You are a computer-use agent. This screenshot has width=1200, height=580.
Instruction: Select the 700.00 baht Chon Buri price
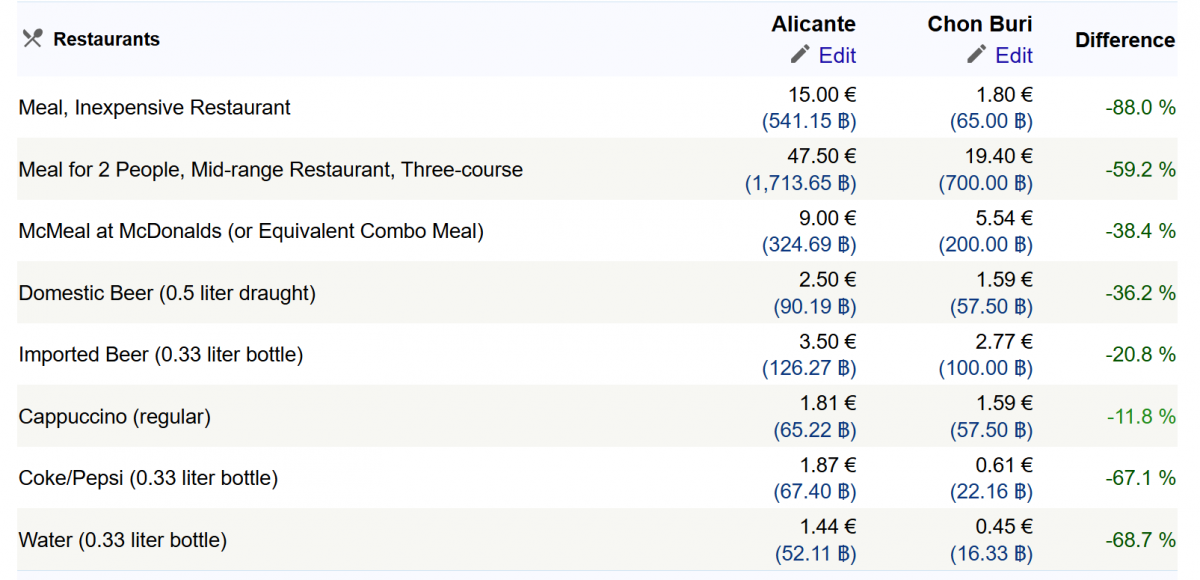(x=985, y=183)
